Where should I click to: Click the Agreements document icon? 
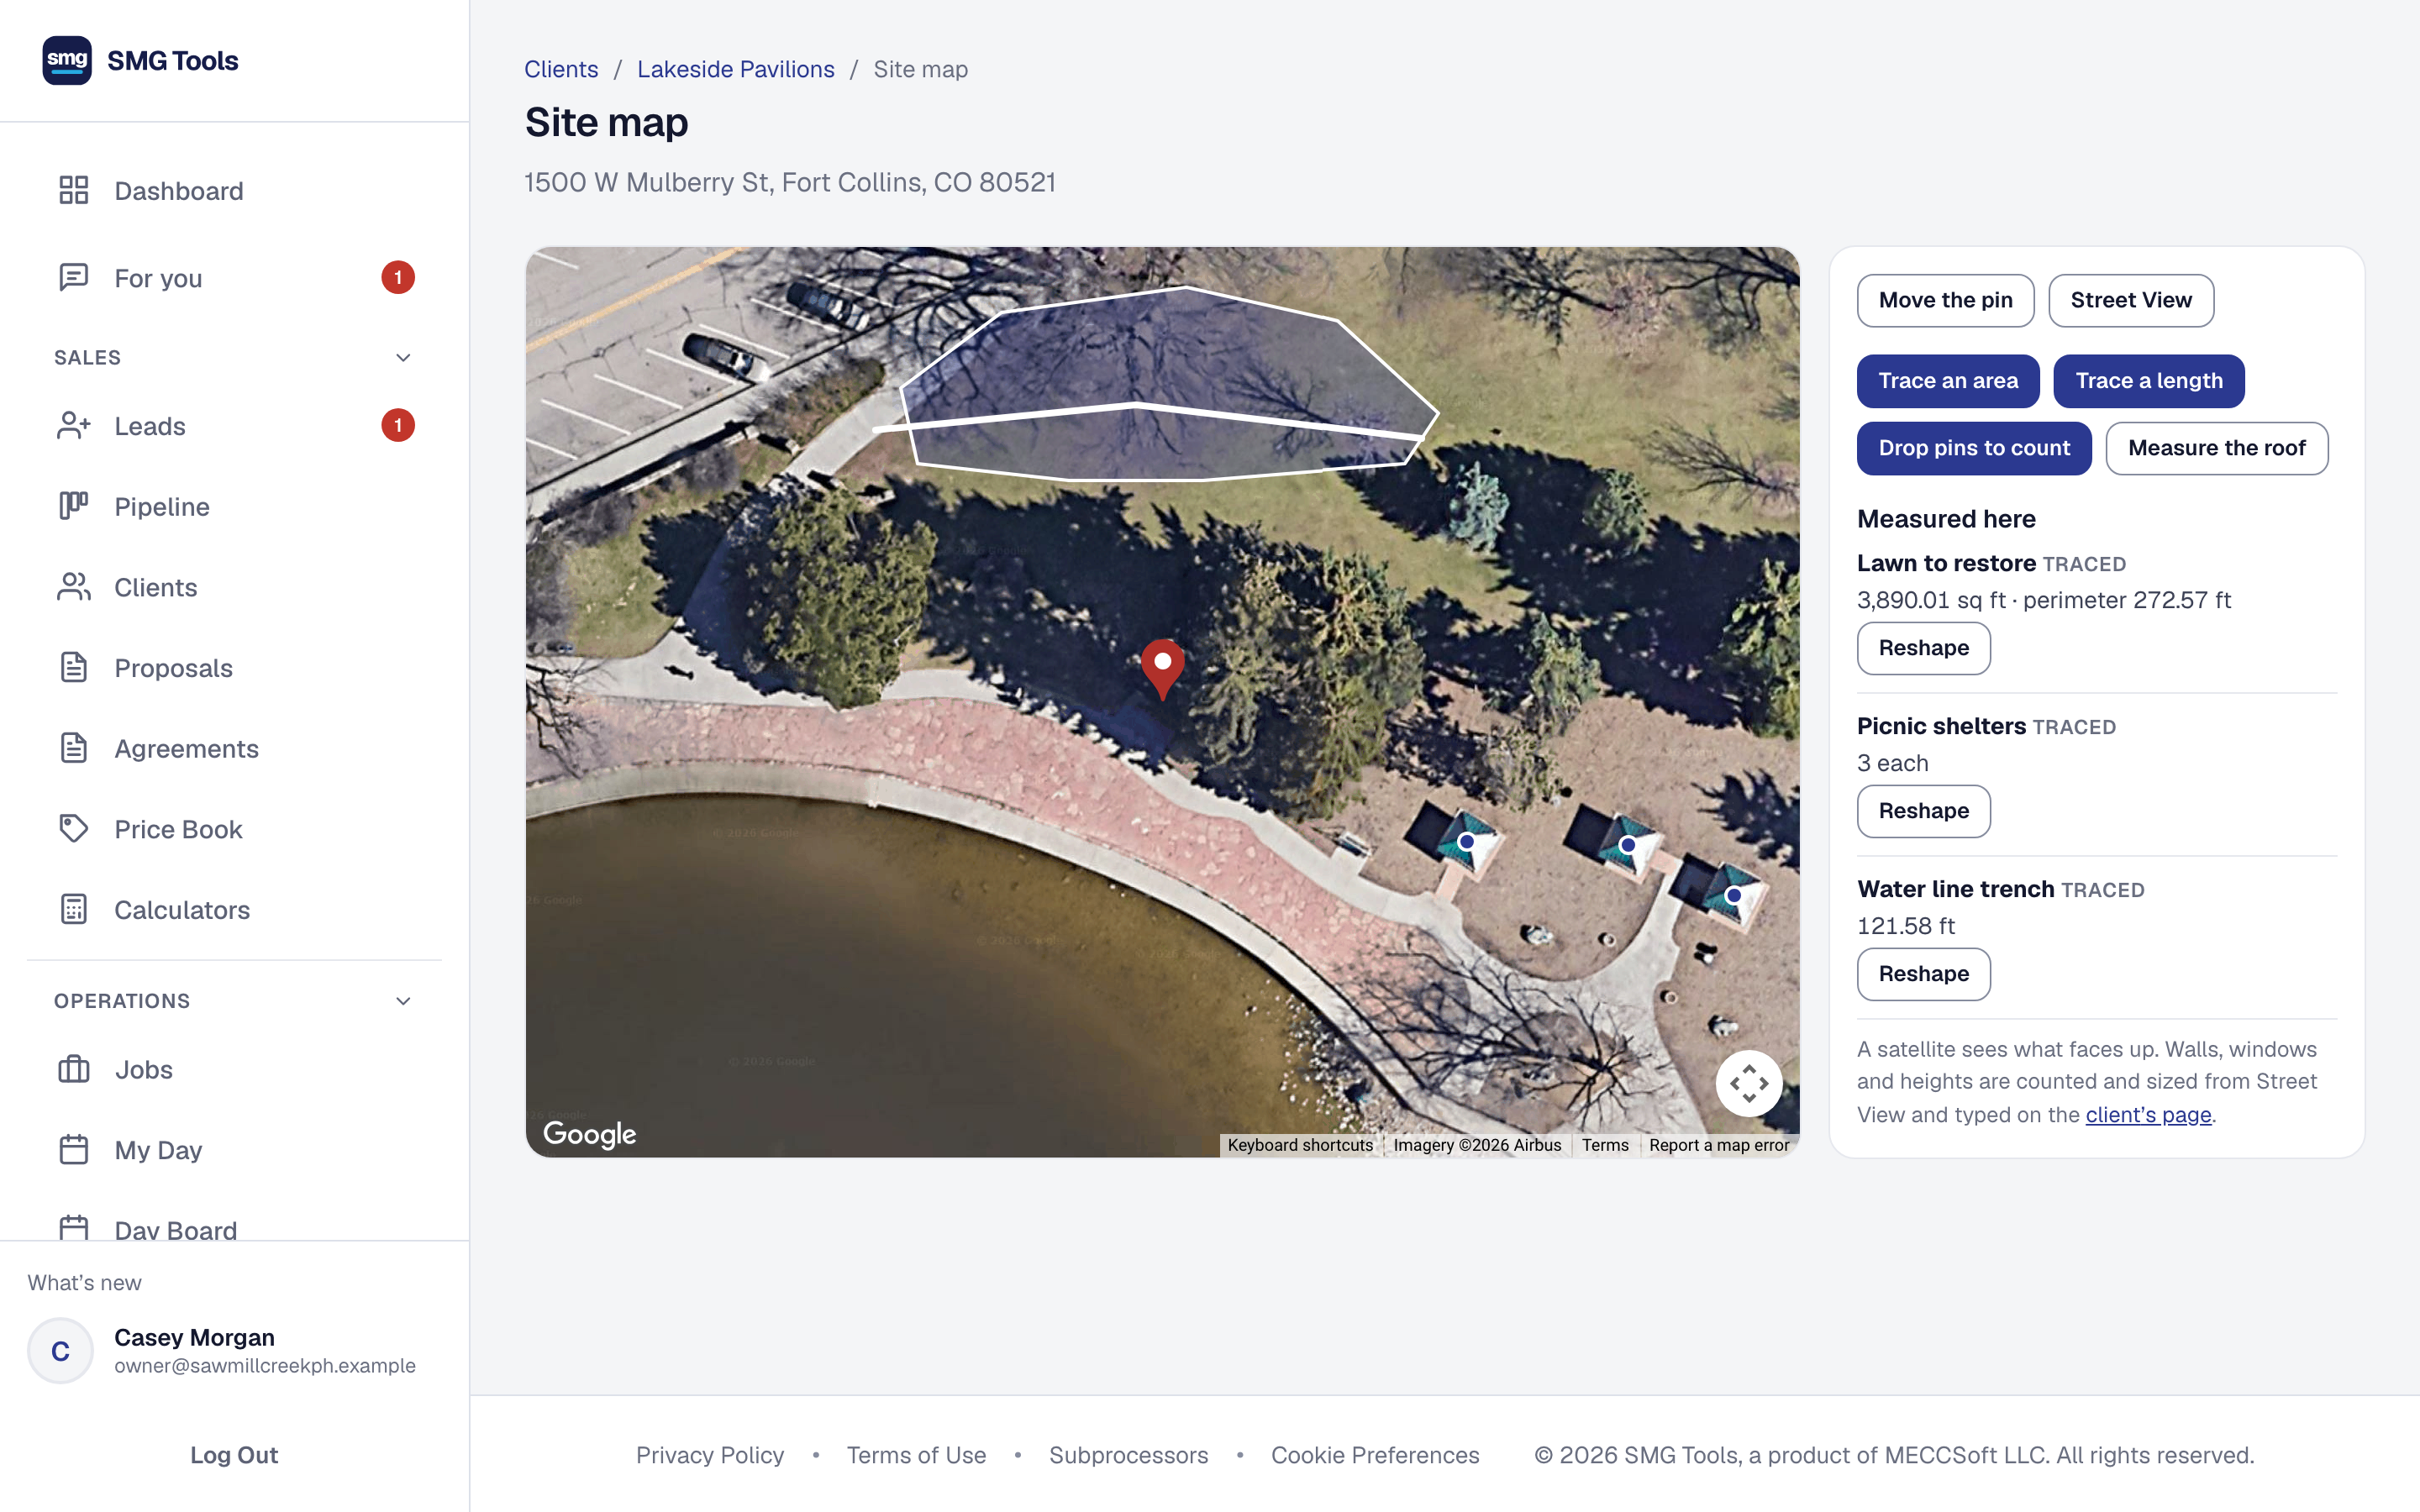[x=74, y=748]
